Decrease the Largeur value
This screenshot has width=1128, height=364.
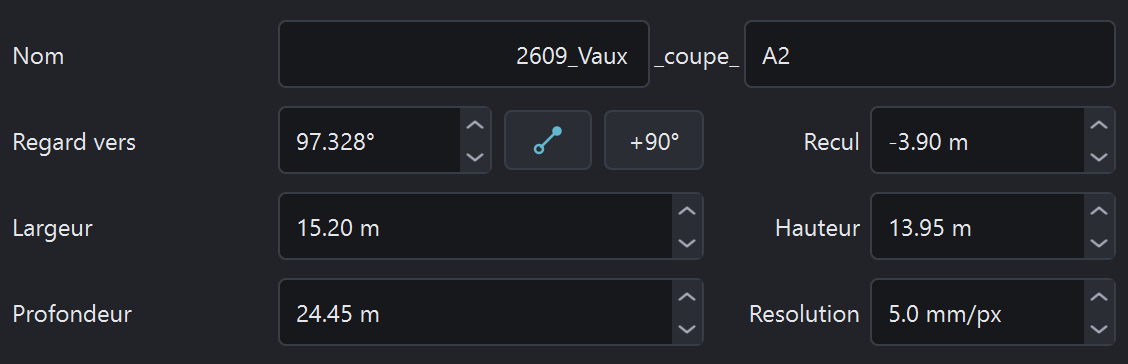pyautogui.click(x=687, y=242)
